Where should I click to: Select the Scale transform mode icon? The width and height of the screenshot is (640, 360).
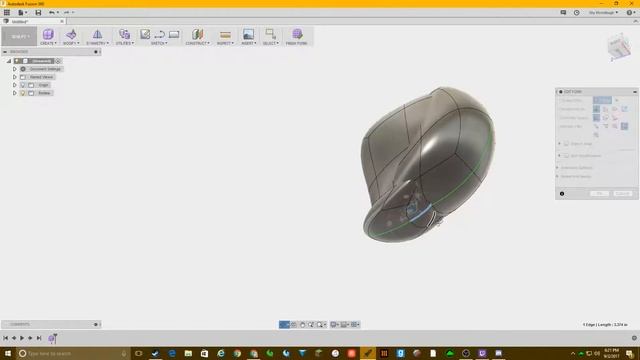pos(624,109)
